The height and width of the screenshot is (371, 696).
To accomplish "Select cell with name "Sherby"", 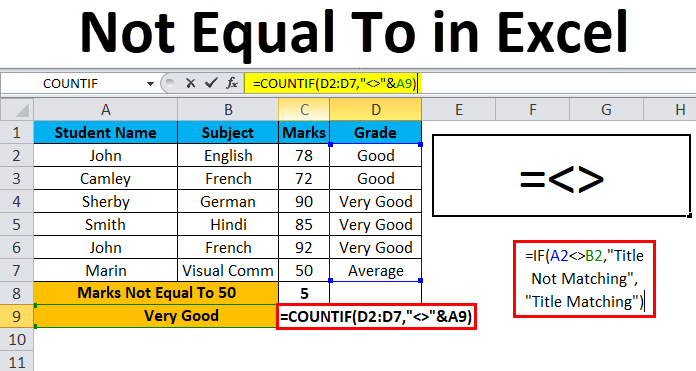I will coord(106,201).
